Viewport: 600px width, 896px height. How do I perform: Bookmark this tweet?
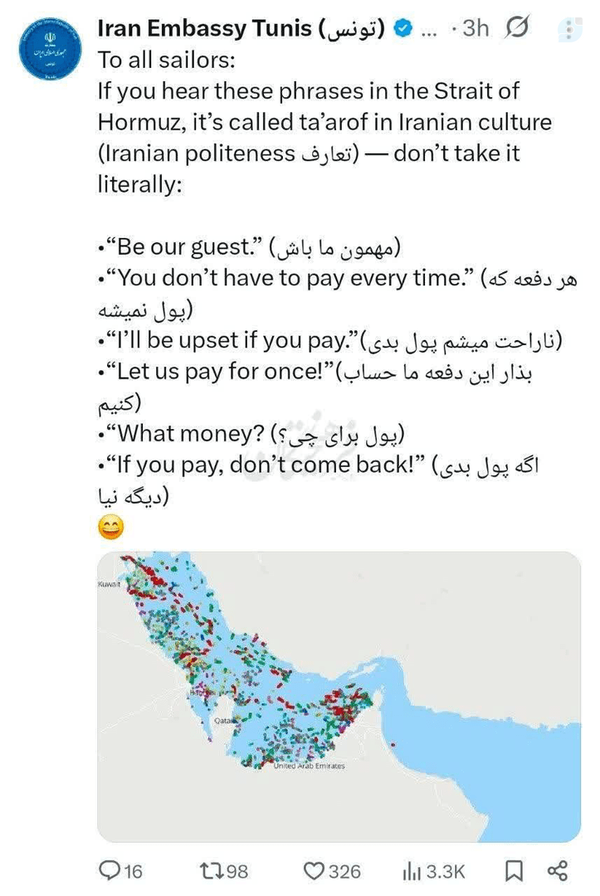514,871
